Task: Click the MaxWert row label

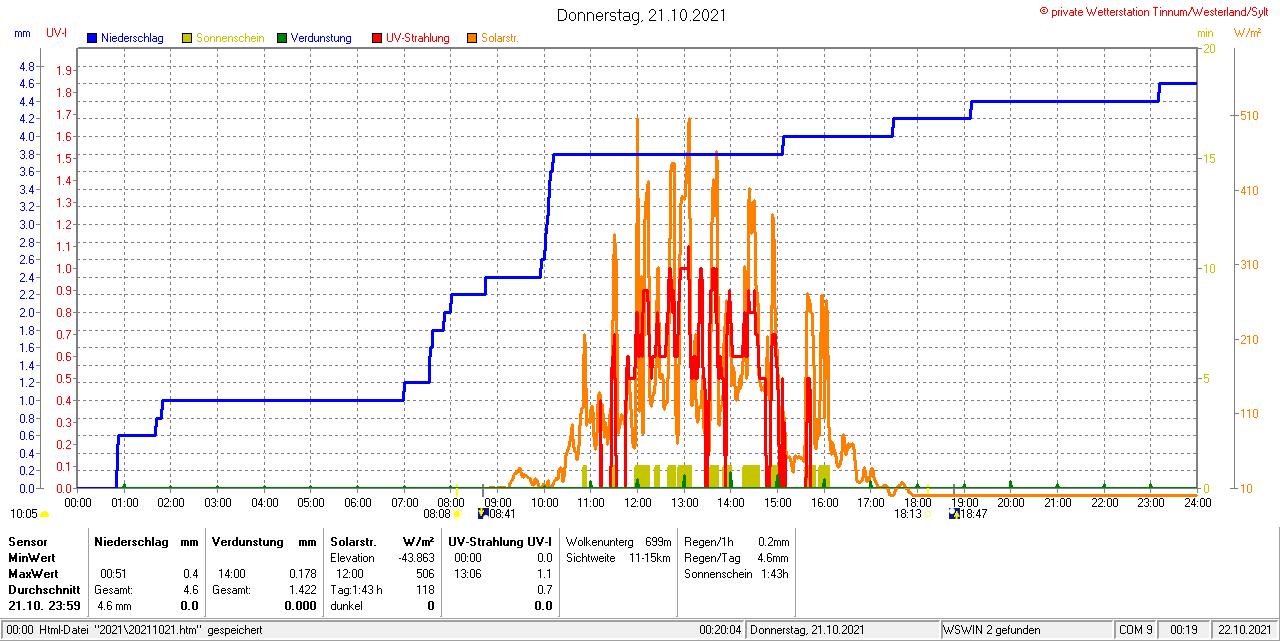Action: tap(34, 574)
